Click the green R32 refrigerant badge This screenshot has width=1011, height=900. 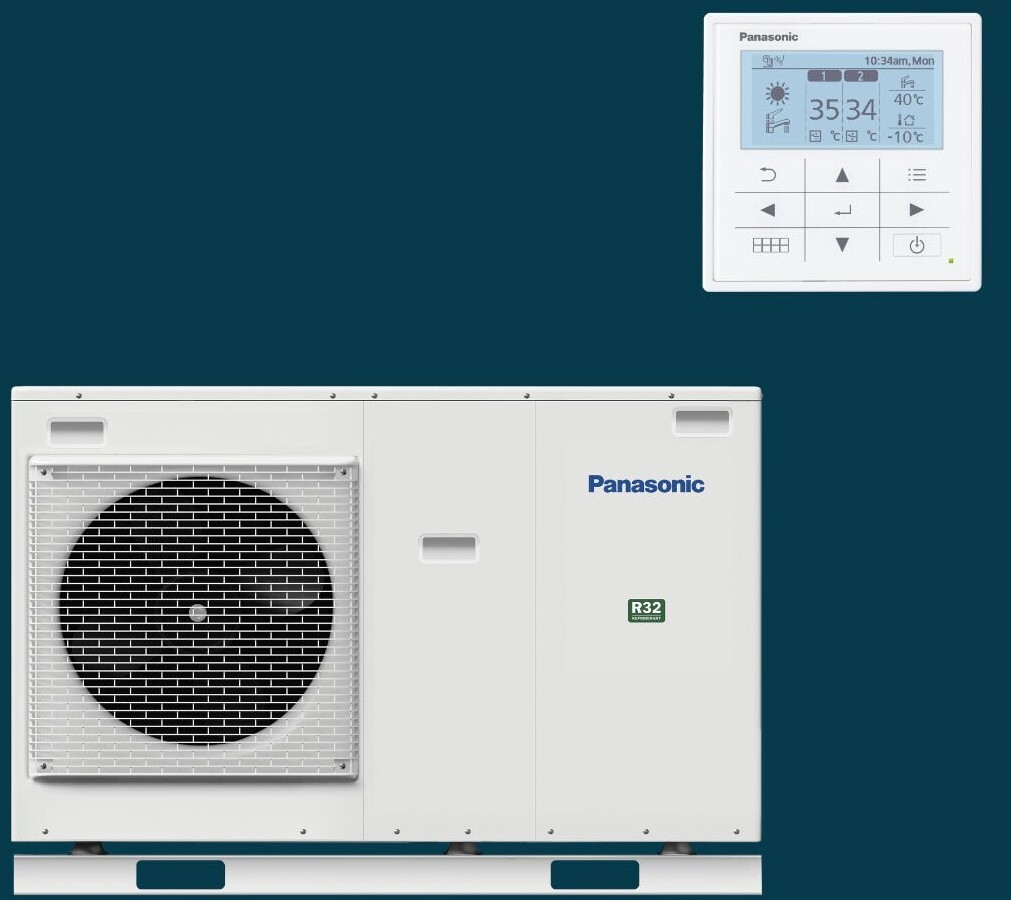646,610
